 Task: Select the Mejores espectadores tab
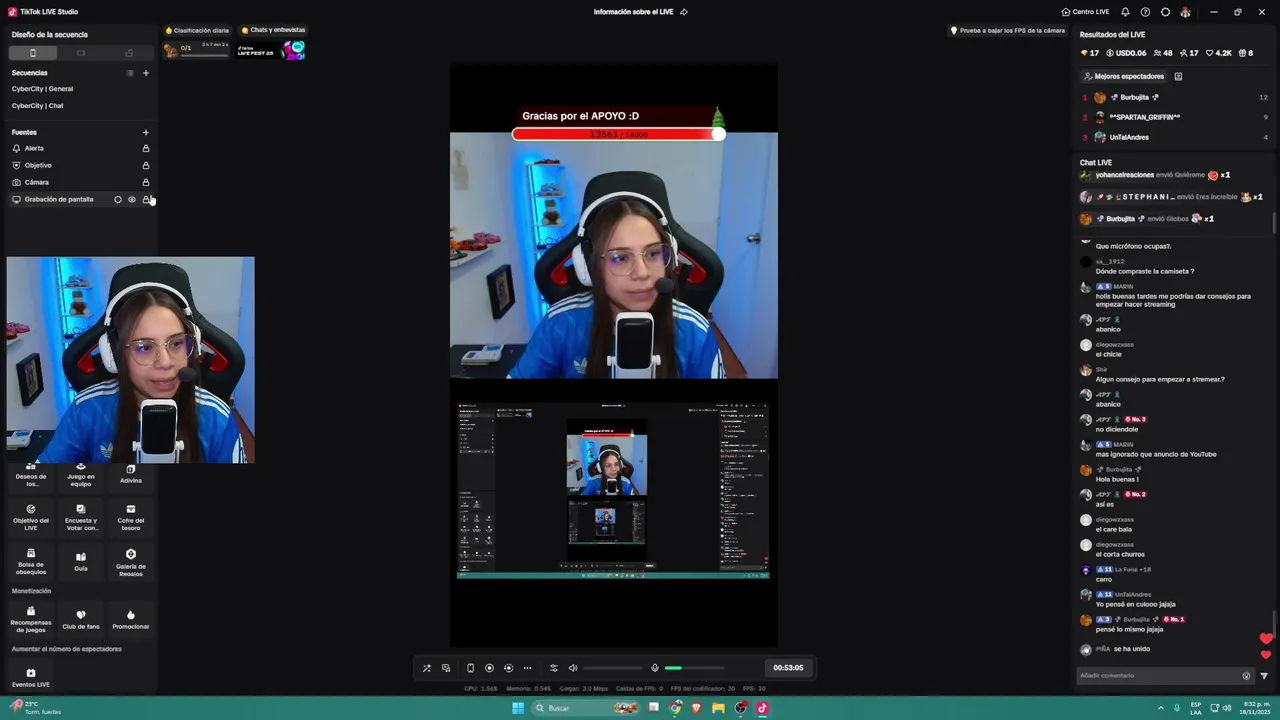[1124, 76]
